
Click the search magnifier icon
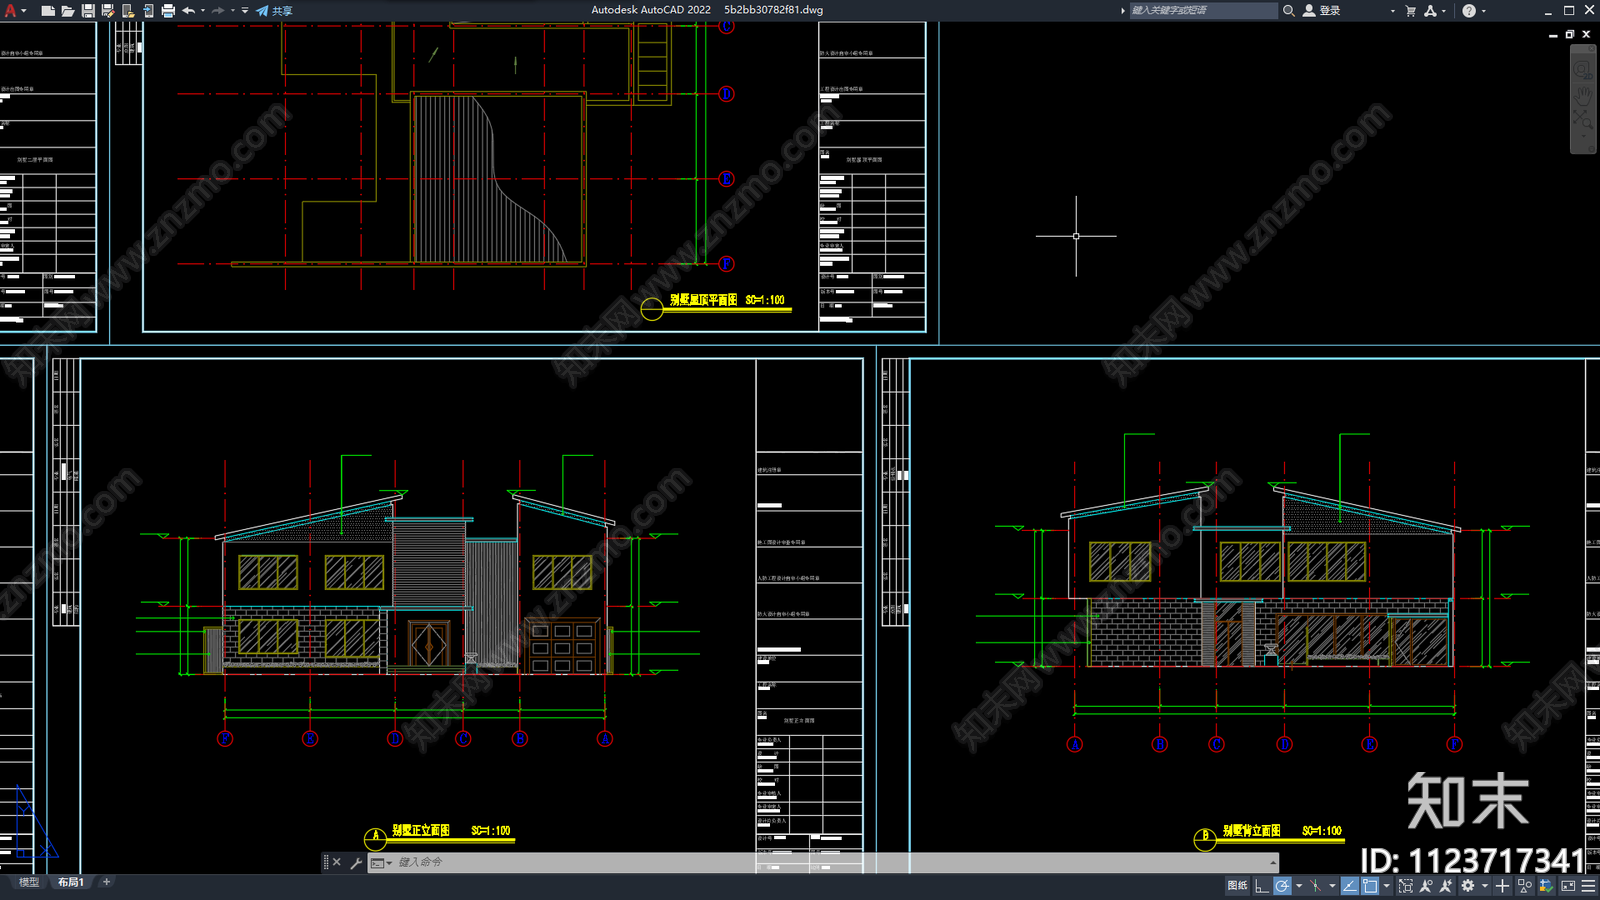(1289, 10)
